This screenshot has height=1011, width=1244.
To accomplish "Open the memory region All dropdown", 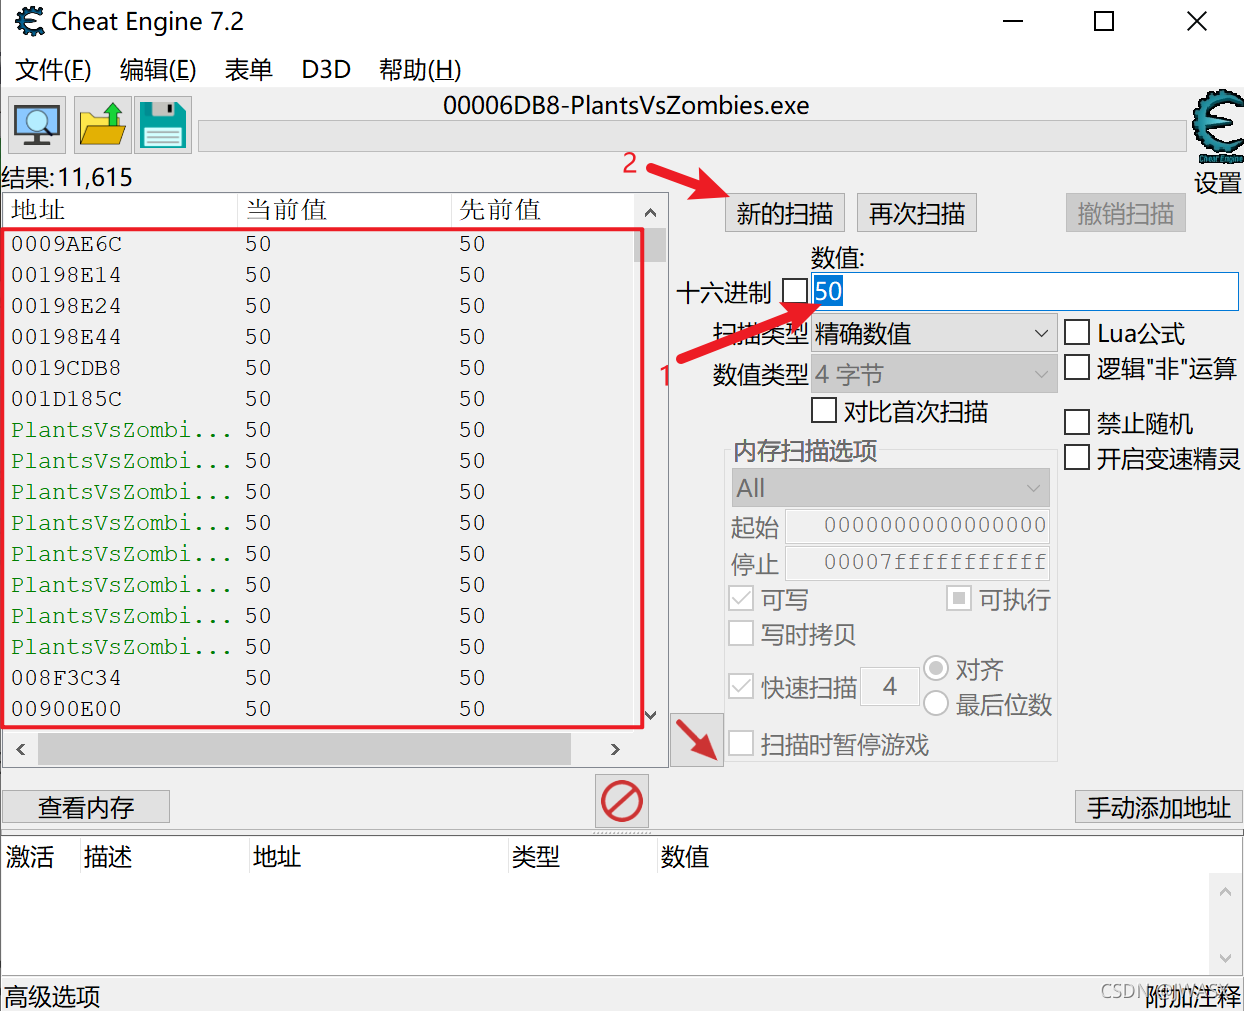I will (x=891, y=488).
